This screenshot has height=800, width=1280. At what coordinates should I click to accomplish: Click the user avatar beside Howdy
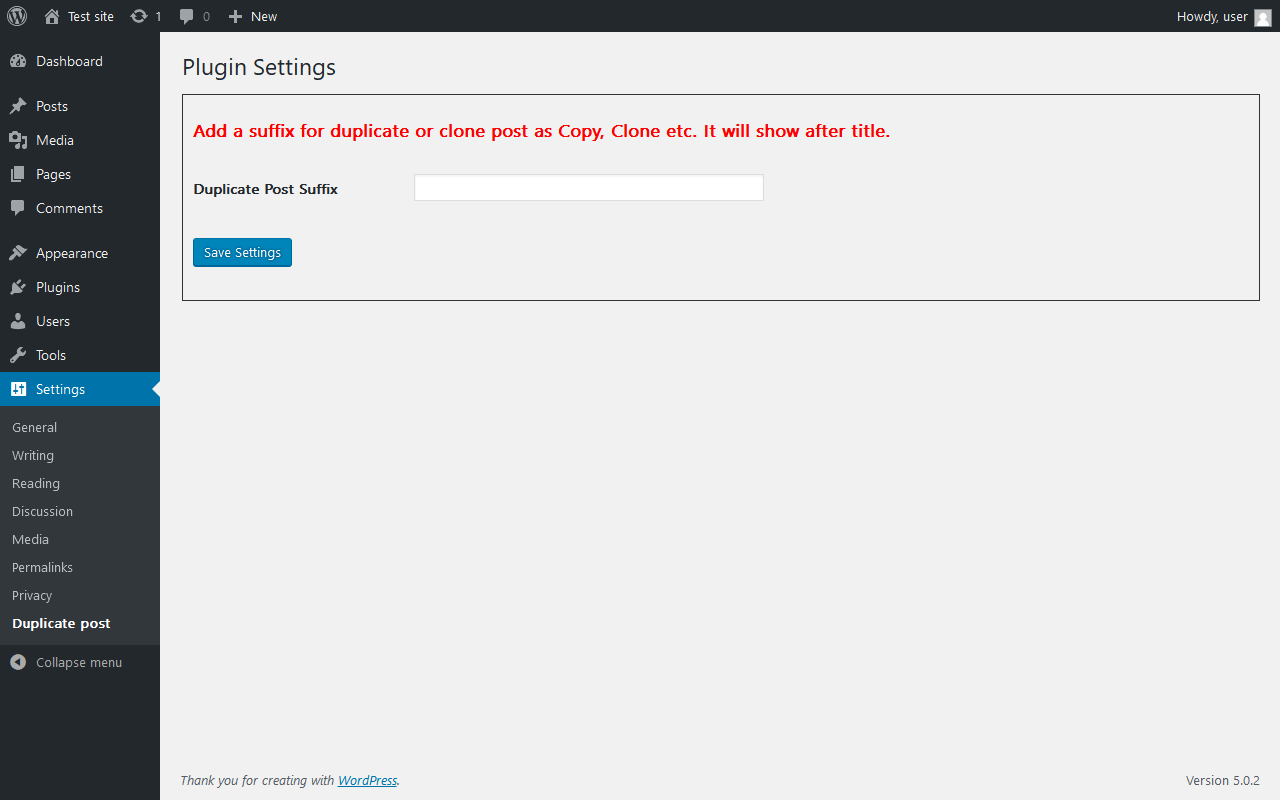pyautogui.click(x=1263, y=17)
